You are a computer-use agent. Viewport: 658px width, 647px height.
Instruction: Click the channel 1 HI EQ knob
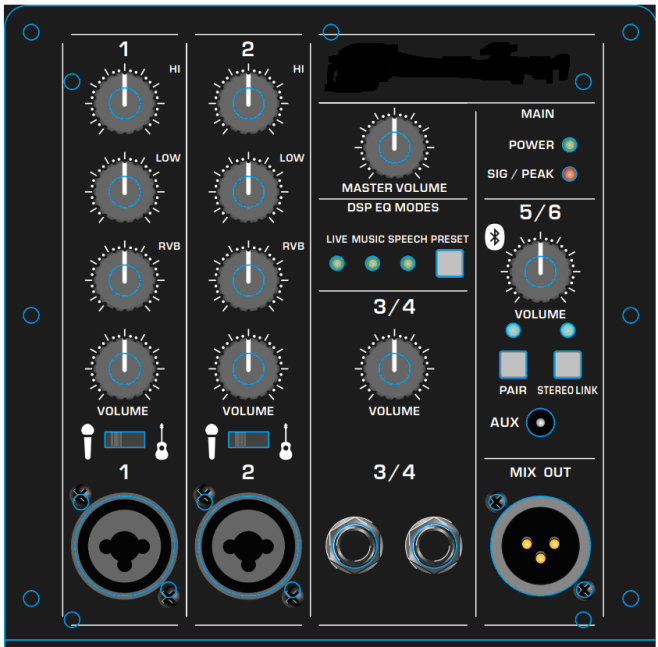pyautogui.click(x=124, y=99)
